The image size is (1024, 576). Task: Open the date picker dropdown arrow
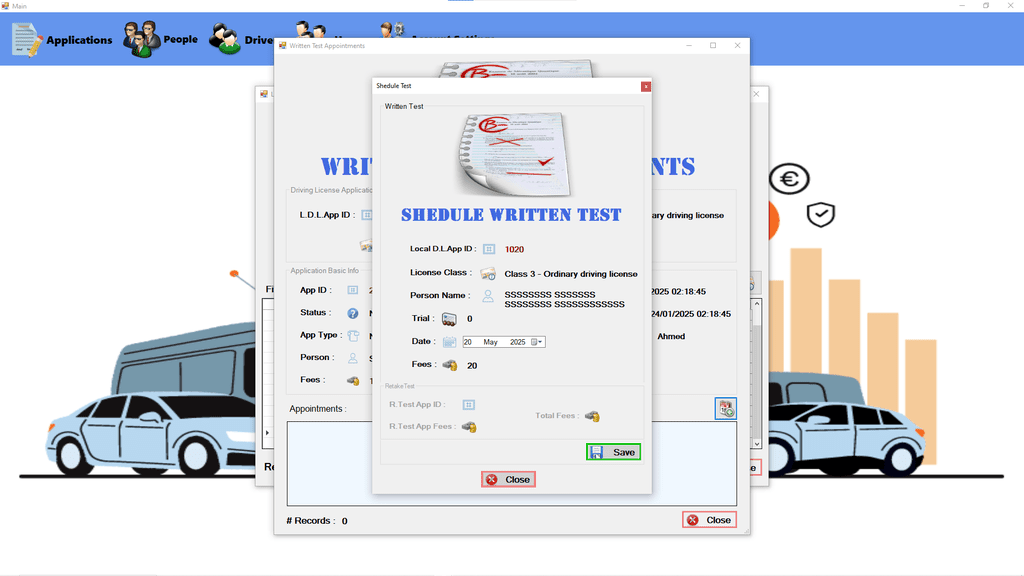(539, 342)
